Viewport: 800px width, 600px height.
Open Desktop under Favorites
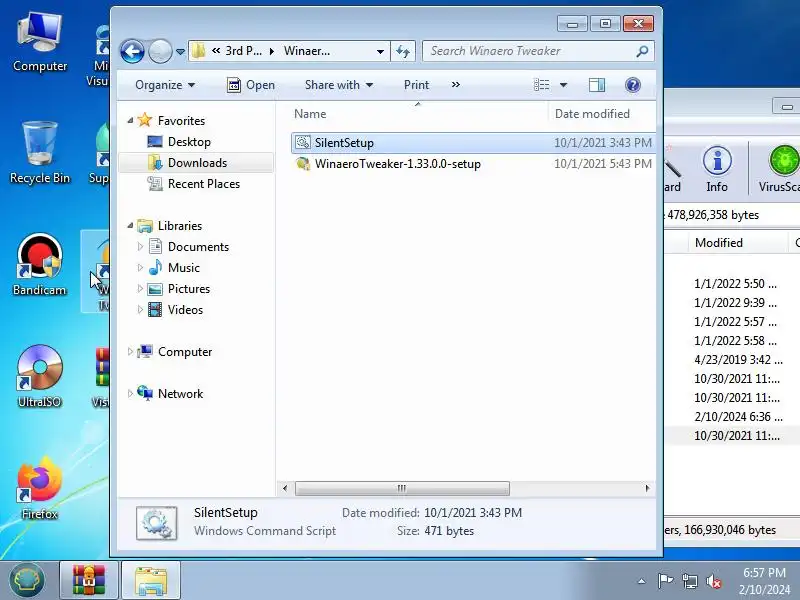click(189, 142)
